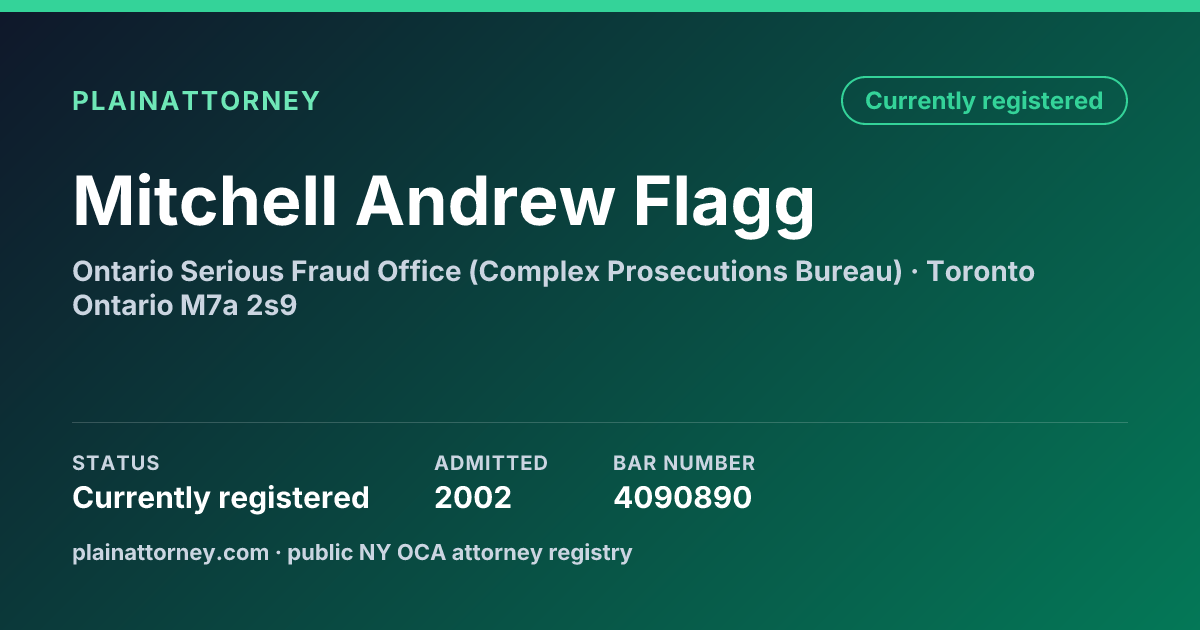1200x630 pixels.
Task: Click the word Mitchell in the heading
Action: coord(204,201)
